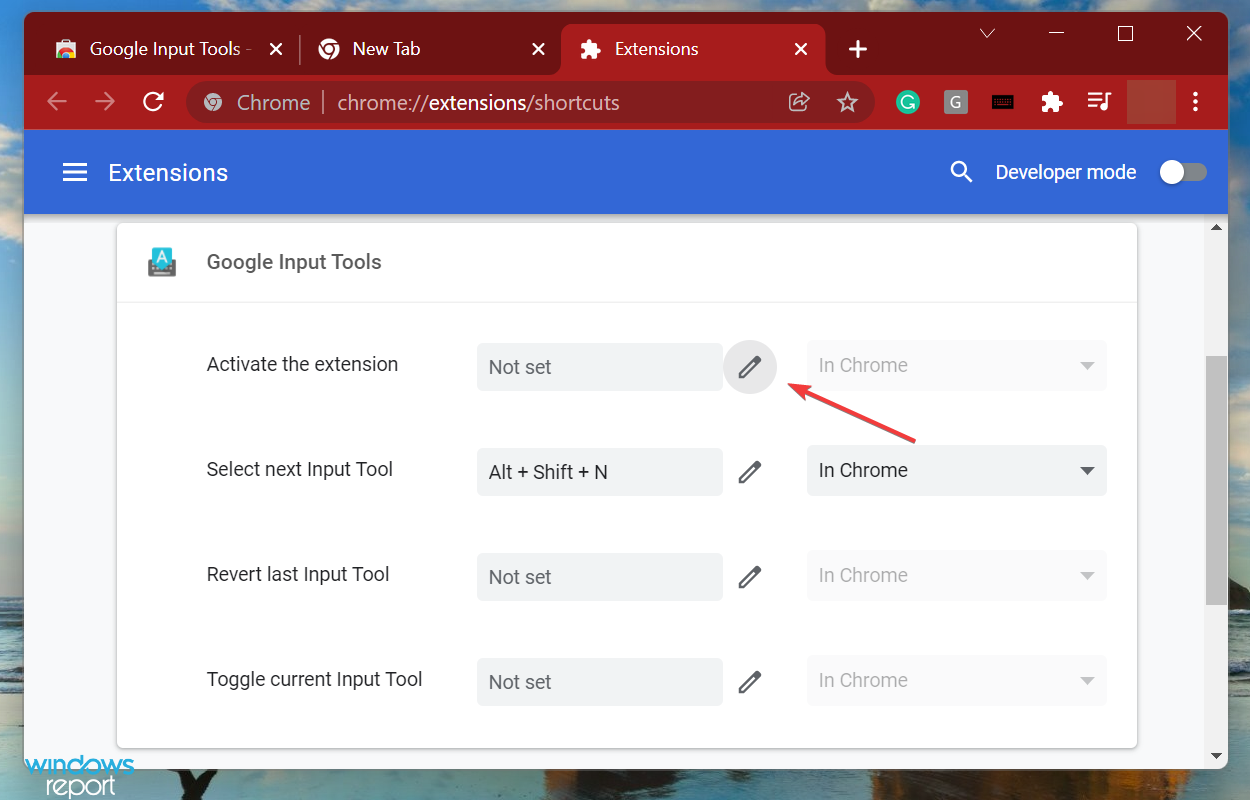Close the Extensions tab
This screenshot has height=800, width=1250.
click(x=801, y=49)
